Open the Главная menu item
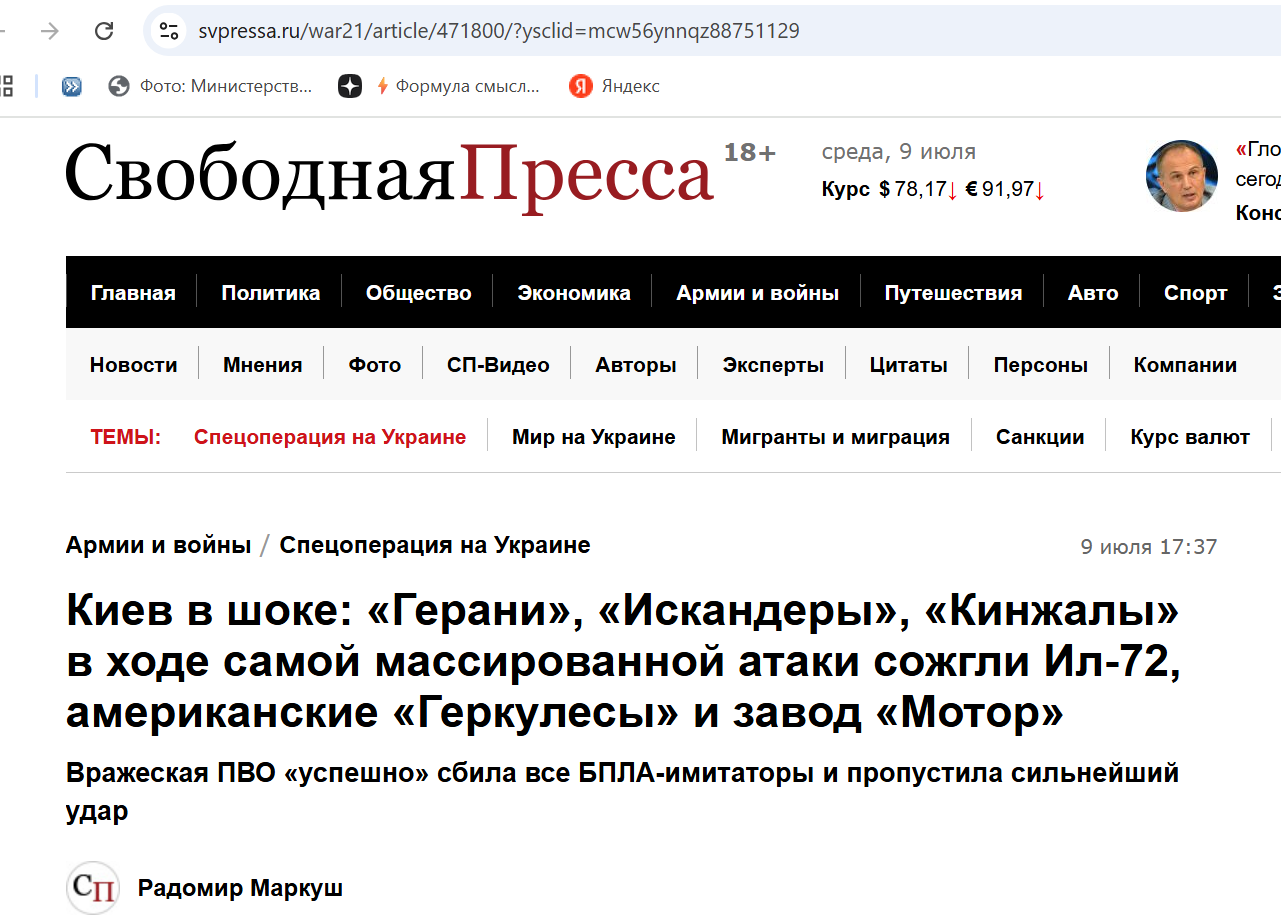This screenshot has width=1281, height=915. 133,293
